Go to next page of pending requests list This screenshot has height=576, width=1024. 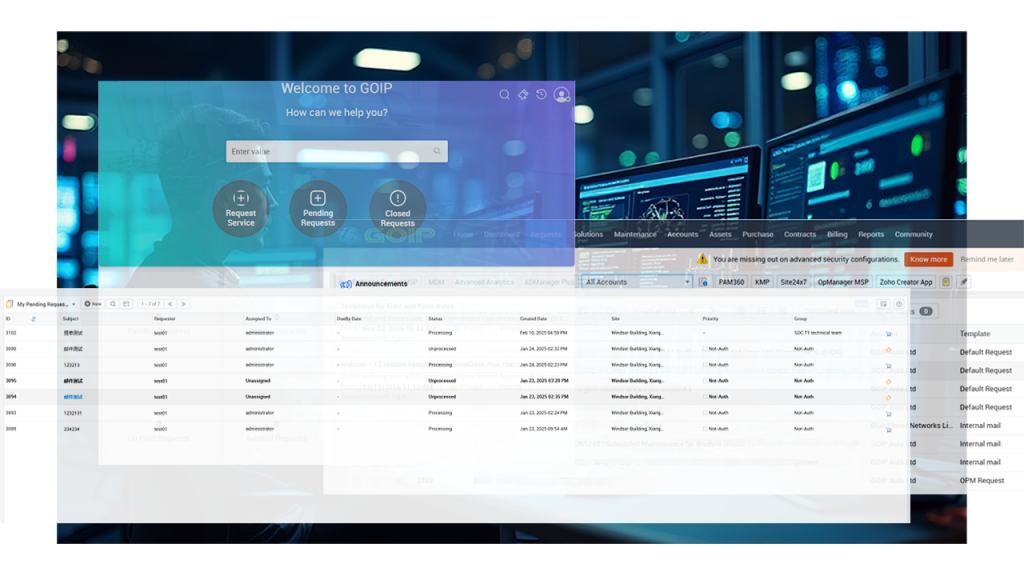183,303
